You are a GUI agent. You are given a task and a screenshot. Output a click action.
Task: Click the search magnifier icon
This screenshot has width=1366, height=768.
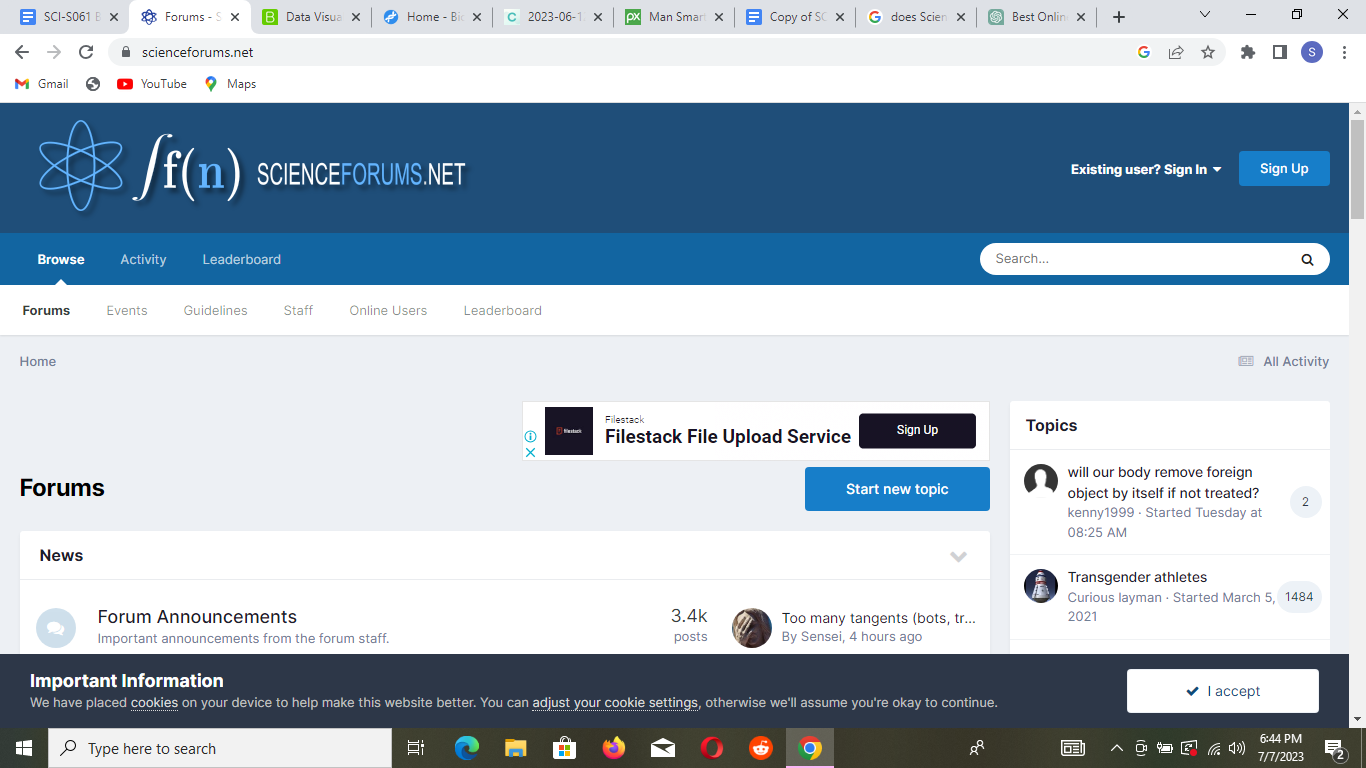click(x=1307, y=258)
